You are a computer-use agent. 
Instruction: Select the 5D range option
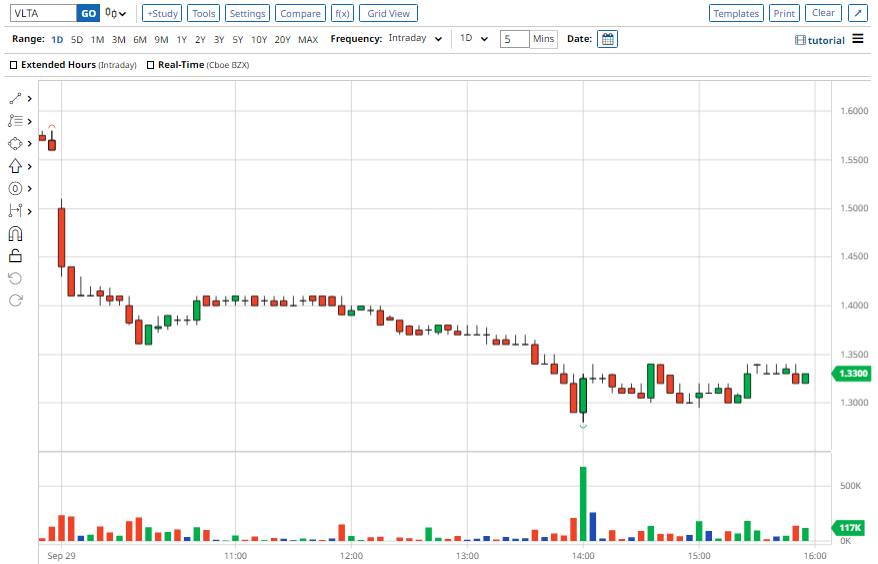coord(77,39)
